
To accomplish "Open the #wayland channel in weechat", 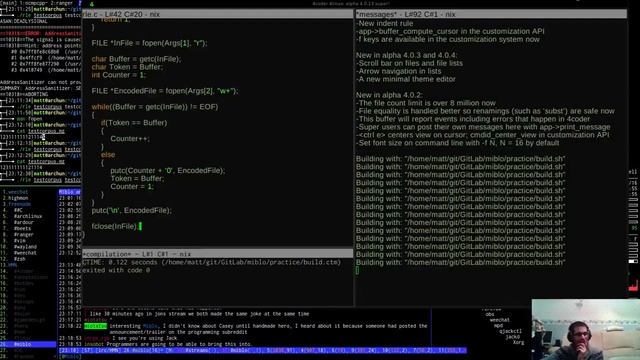I will click(25, 247).
